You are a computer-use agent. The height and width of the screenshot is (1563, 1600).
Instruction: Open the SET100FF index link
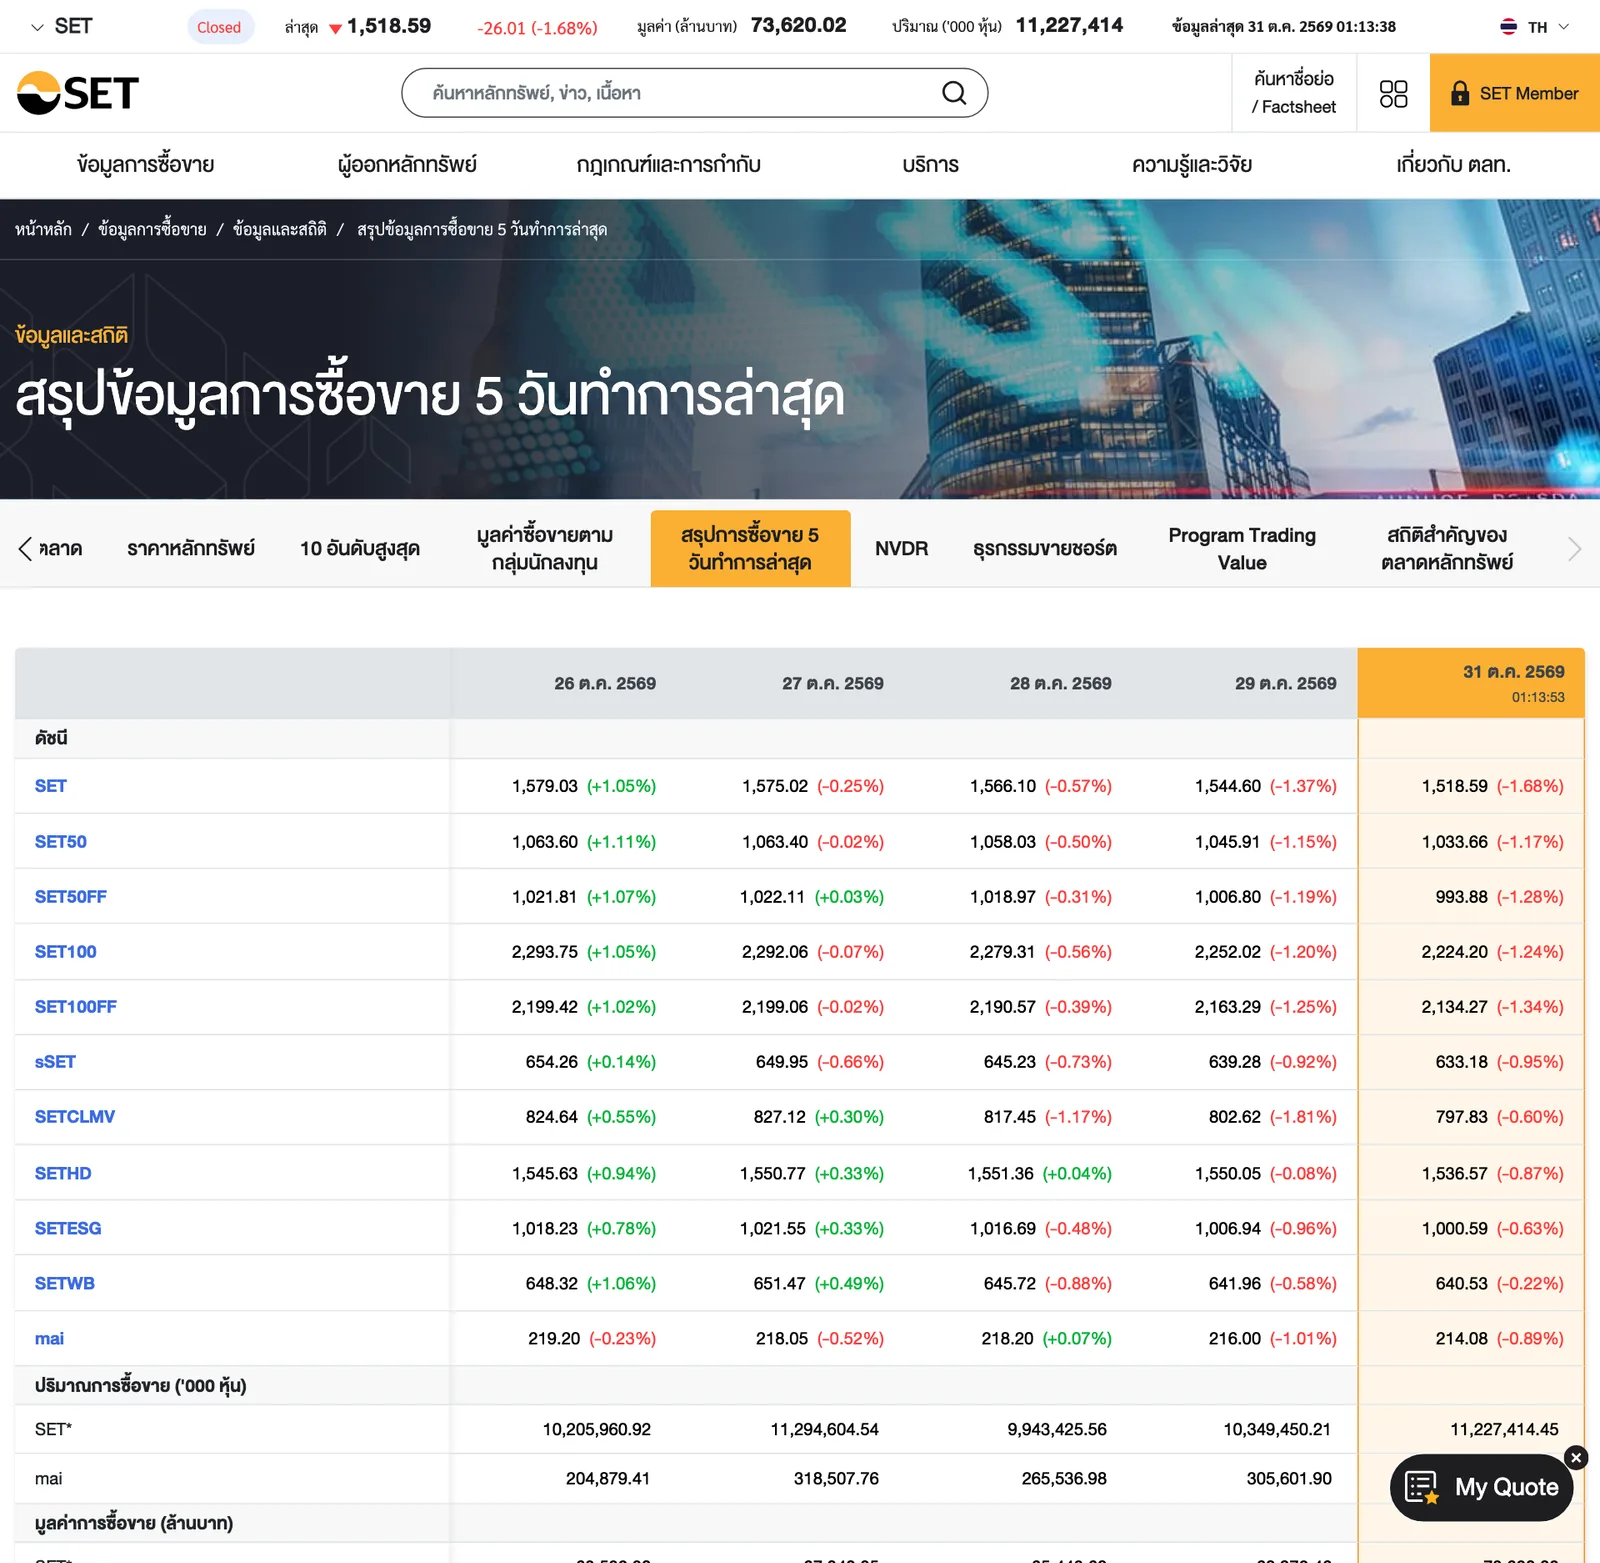[76, 1007]
